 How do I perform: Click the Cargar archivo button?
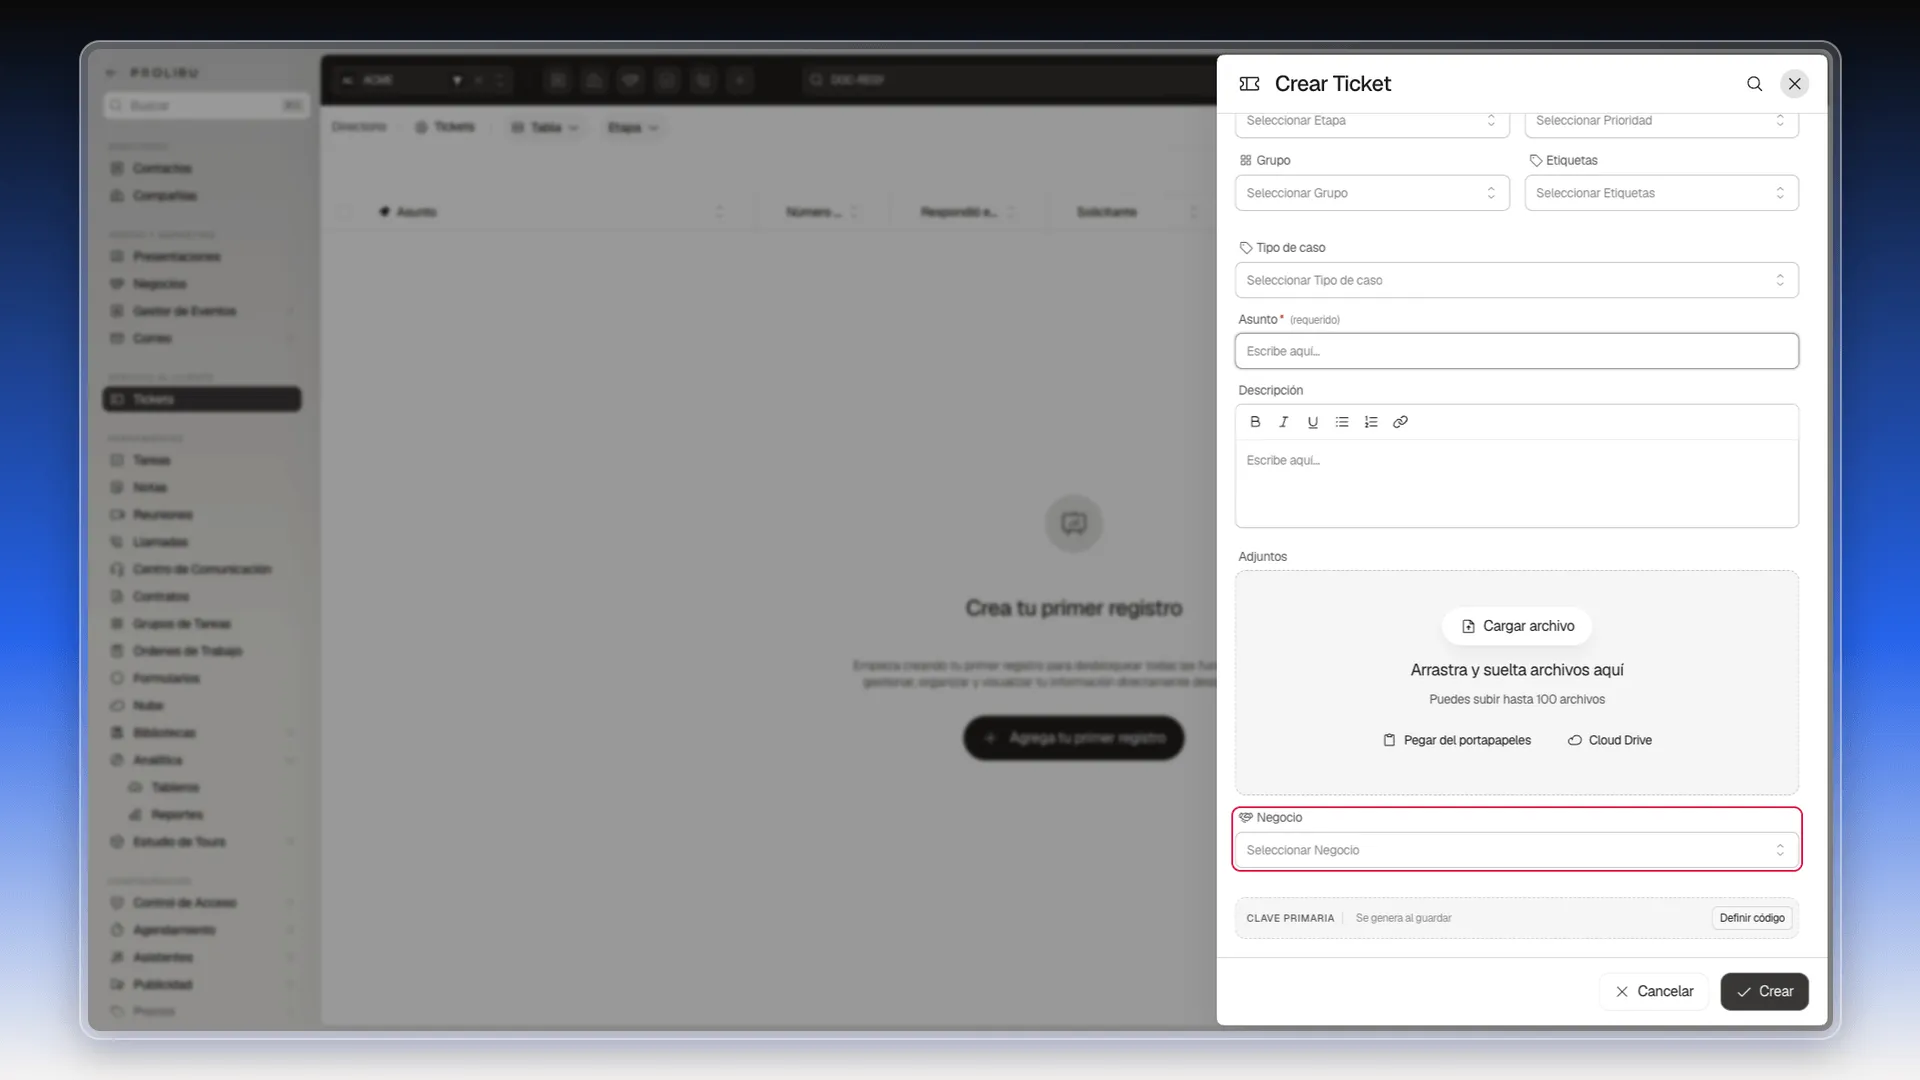click(x=1517, y=626)
